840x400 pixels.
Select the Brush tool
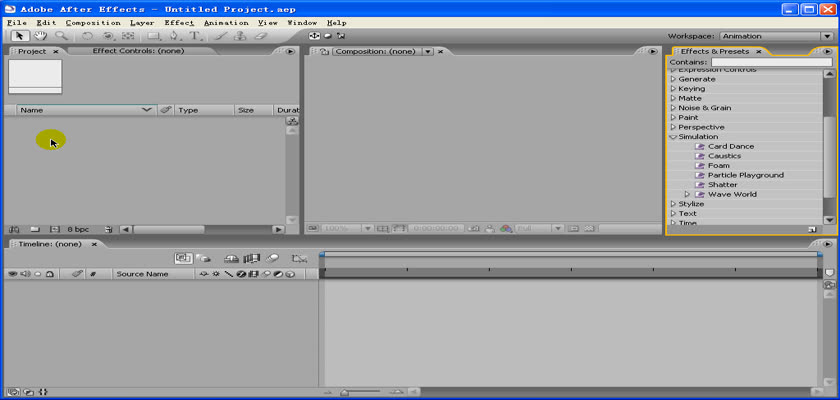click(220, 36)
